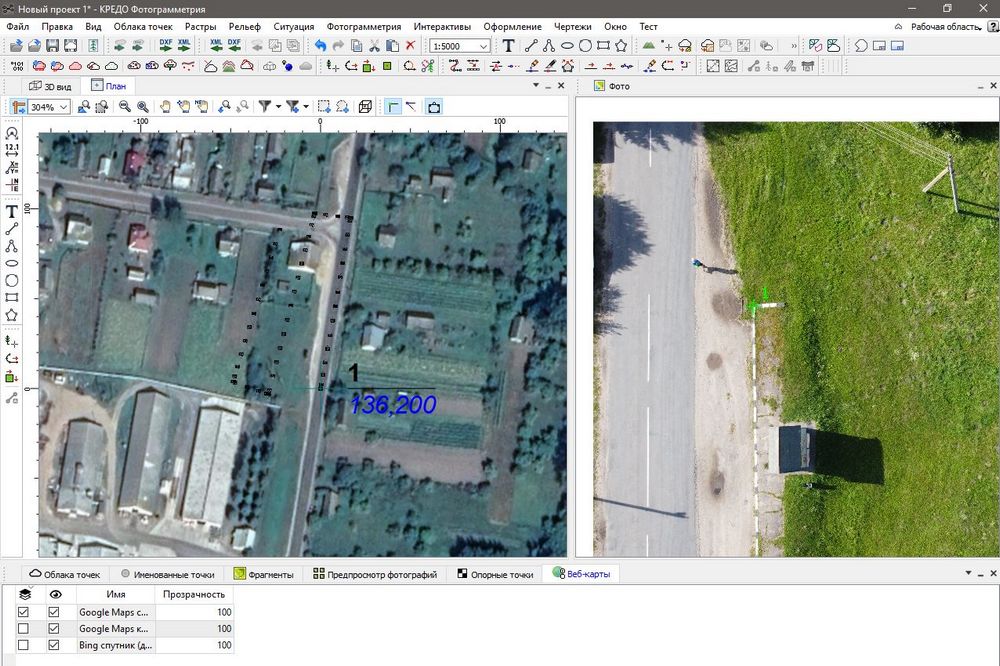Click the red Delete cross icon
1000x666 pixels.
410,46
